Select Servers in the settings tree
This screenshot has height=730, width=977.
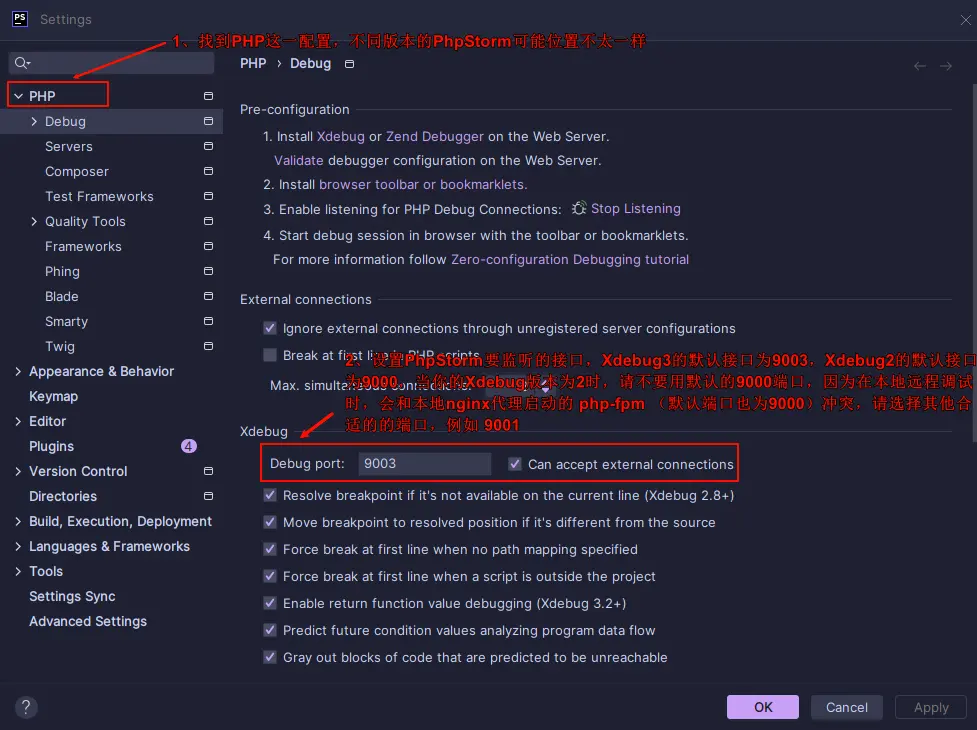tap(69, 146)
